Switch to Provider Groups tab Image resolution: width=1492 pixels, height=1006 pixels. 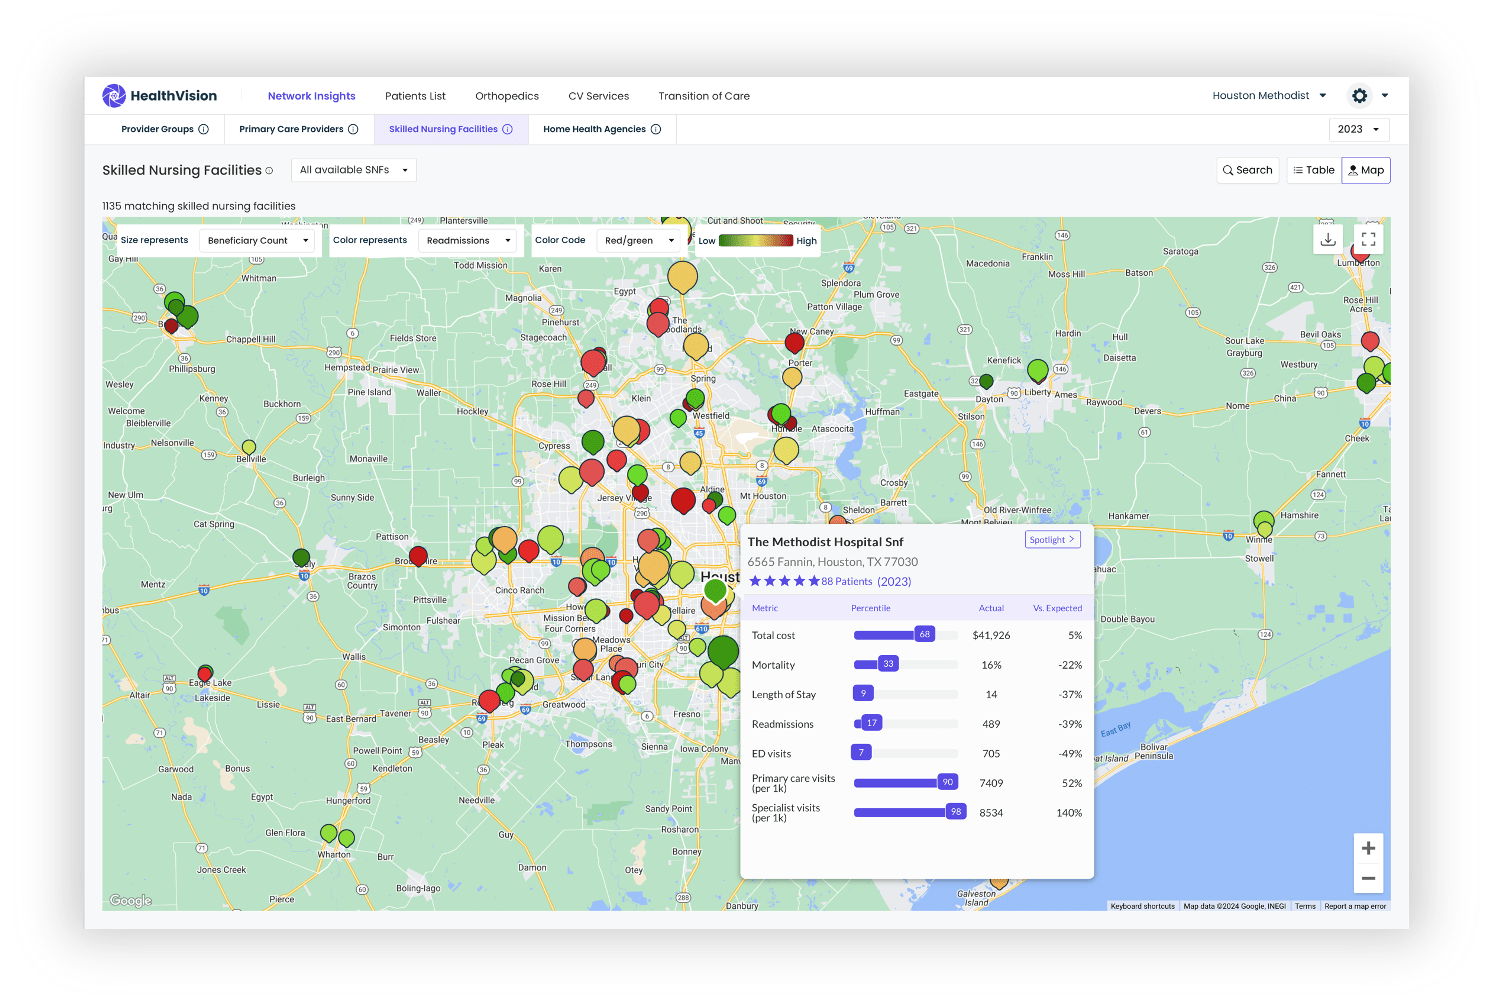[x=157, y=129]
